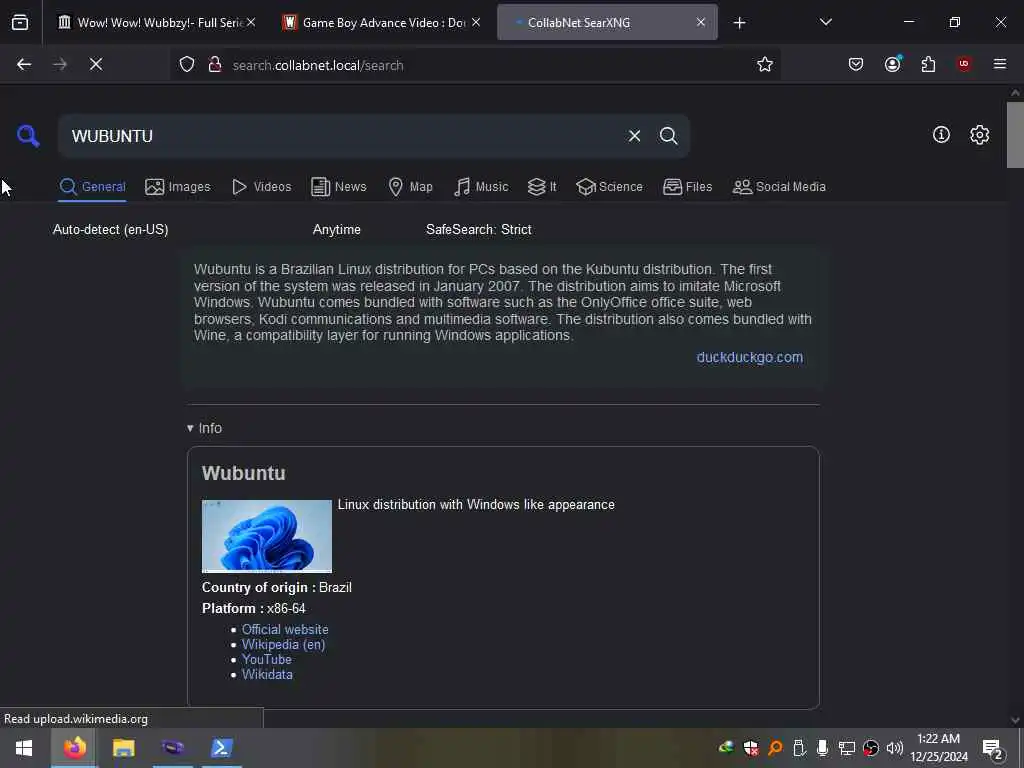Switch to the Images category
Screen dimensions: 1024x768
[178, 187]
